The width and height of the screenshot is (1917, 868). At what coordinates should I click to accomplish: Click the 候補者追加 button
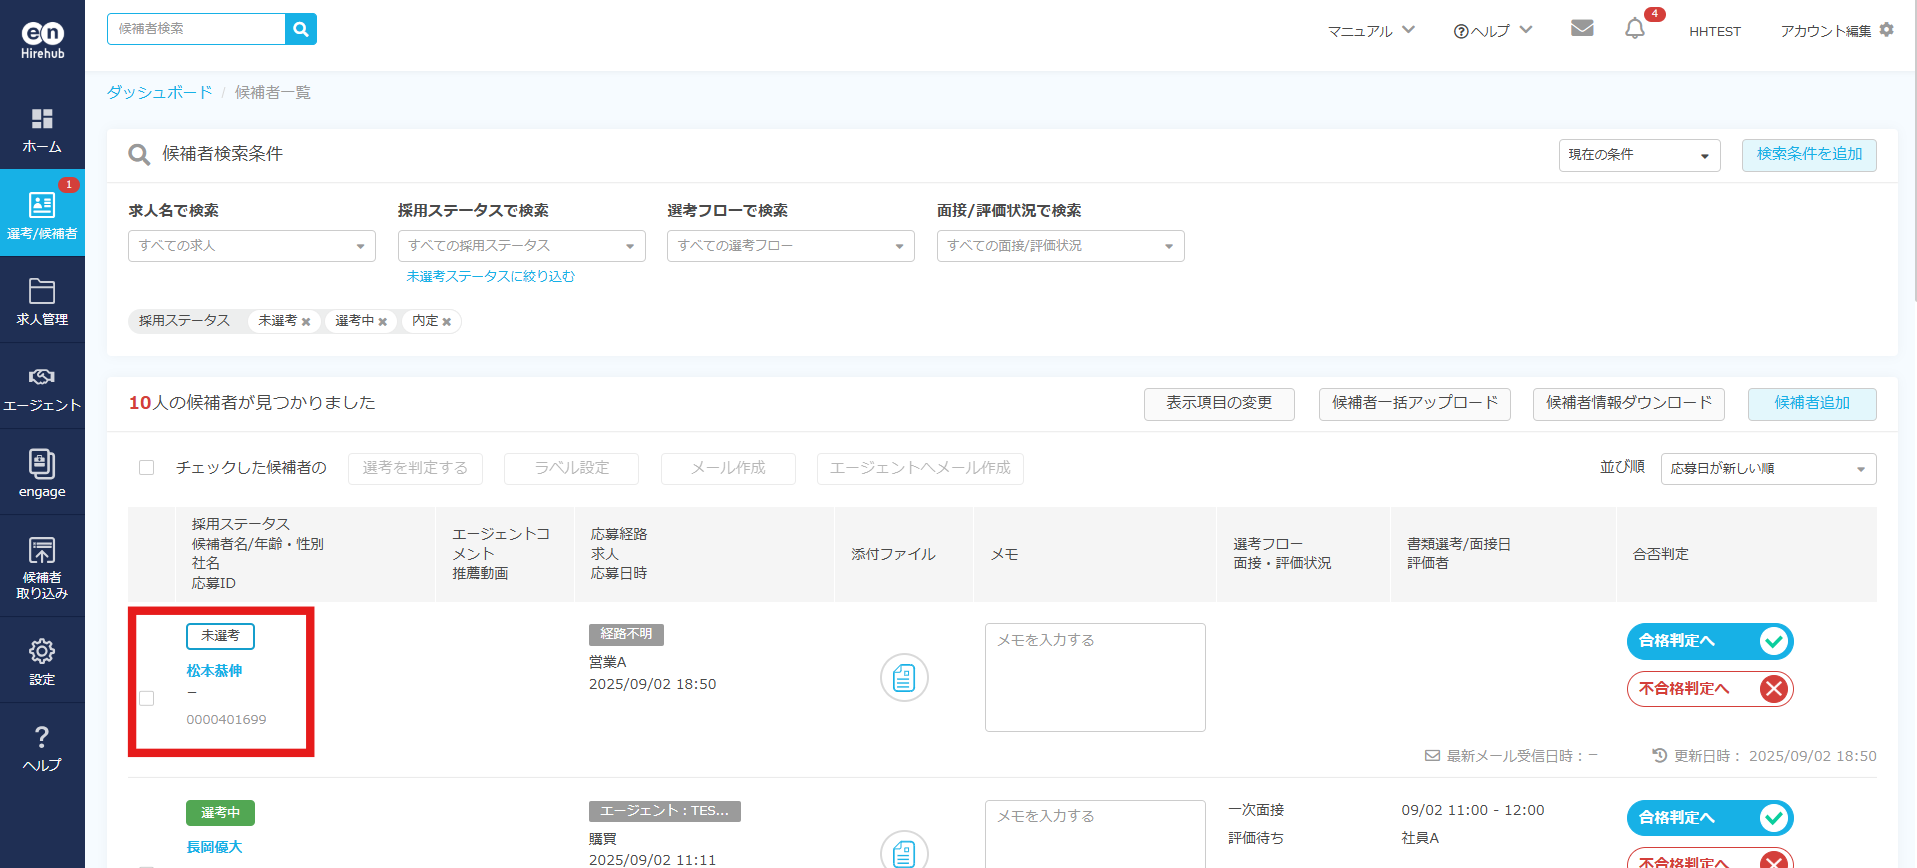click(x=1811, y=403)
